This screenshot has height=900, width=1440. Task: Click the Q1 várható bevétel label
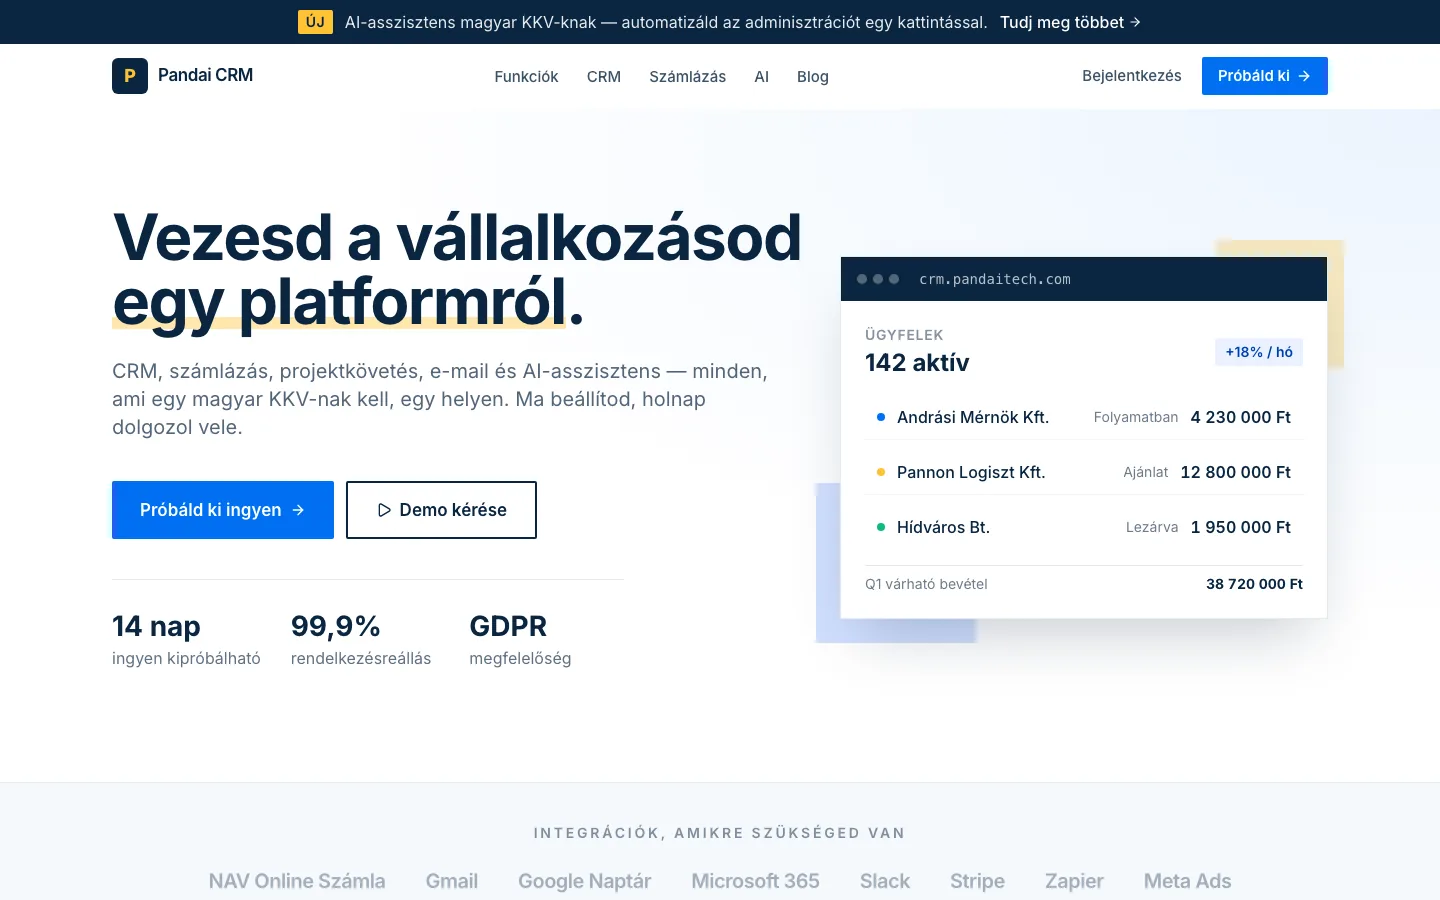(926, 584)
